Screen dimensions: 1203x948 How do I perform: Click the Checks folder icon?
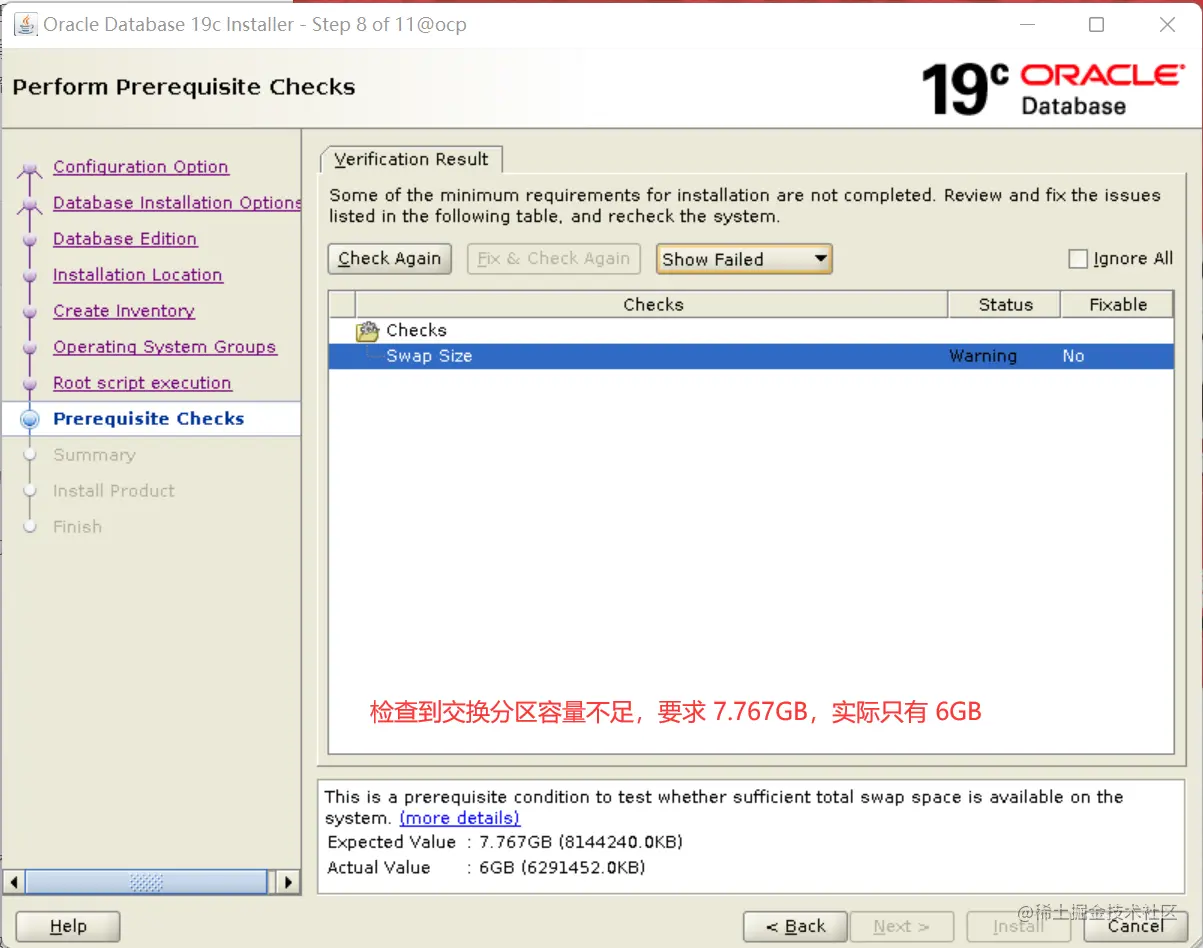point(368,331)
